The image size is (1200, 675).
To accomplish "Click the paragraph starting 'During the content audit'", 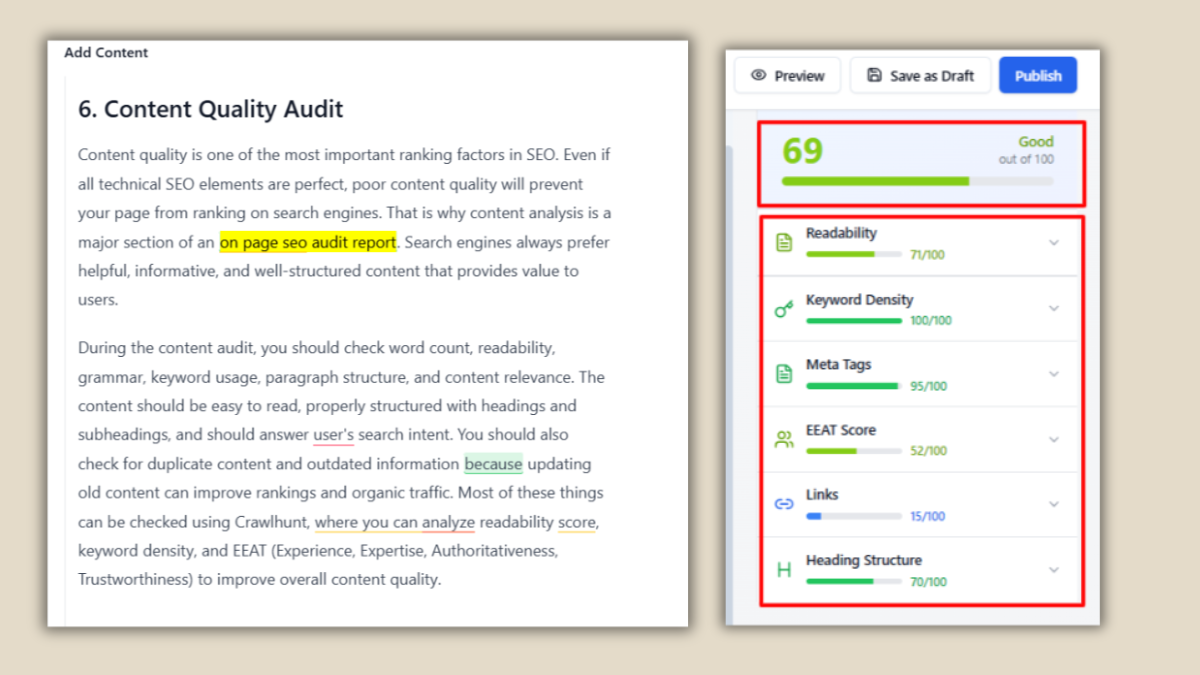I will click(342, 464).
